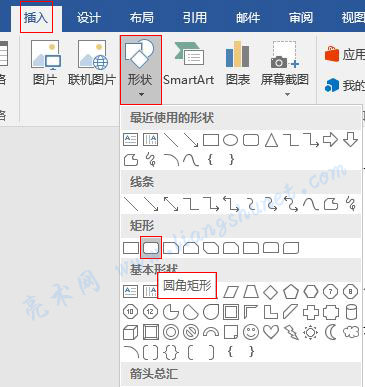Select the lightning bolt shape

point(291,332)
